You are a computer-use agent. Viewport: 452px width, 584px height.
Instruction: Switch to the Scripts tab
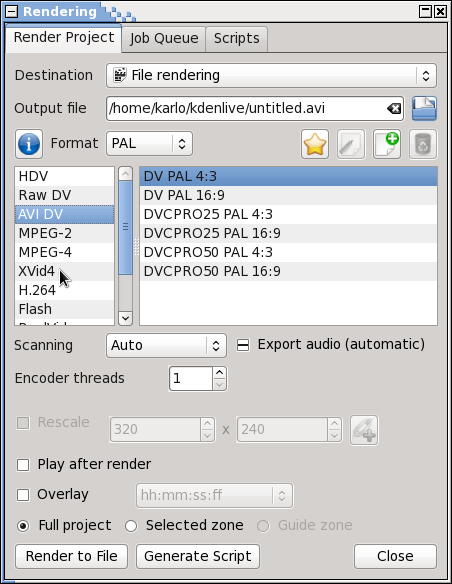tap(236, 38)
